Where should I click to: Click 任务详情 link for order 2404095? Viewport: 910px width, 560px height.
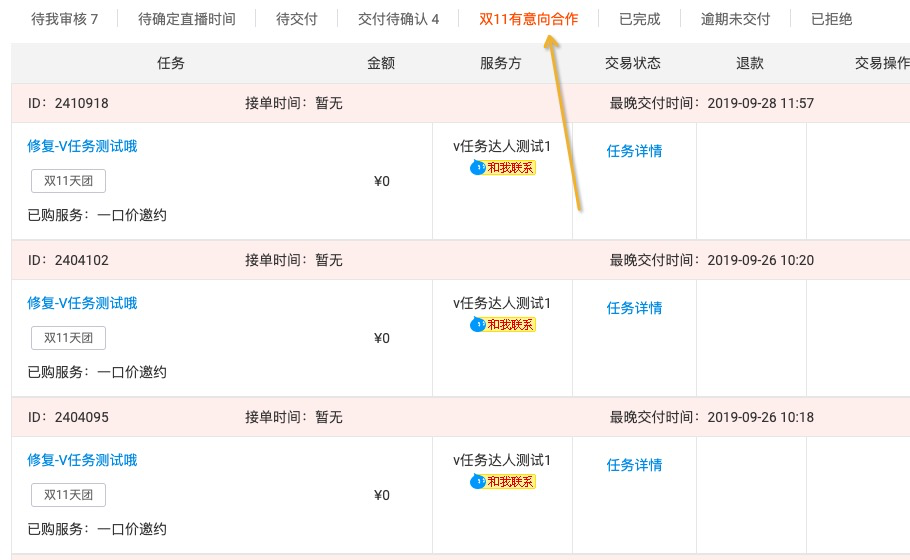tap(634, 465)
